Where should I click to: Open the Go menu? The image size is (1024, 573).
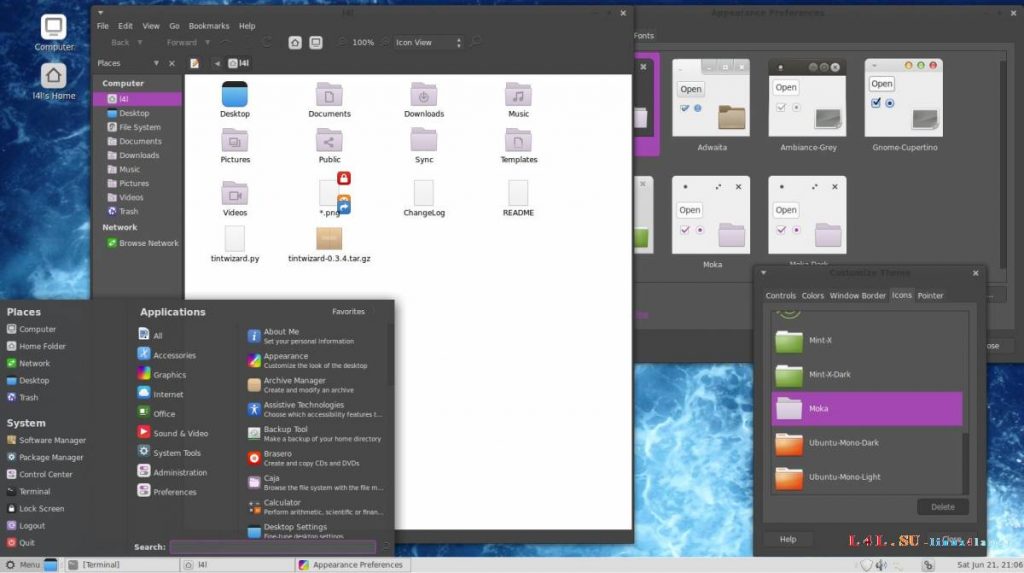click(x=174, y=26)
